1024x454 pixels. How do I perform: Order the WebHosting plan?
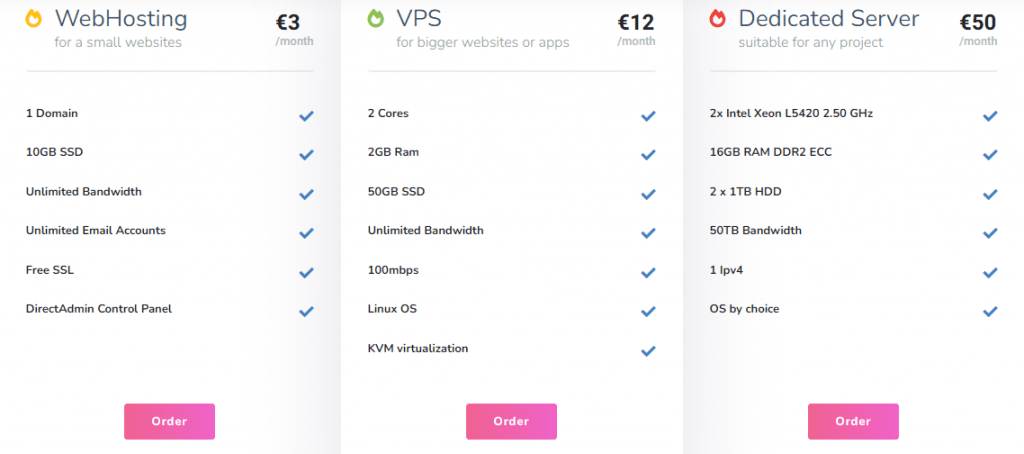169,421
